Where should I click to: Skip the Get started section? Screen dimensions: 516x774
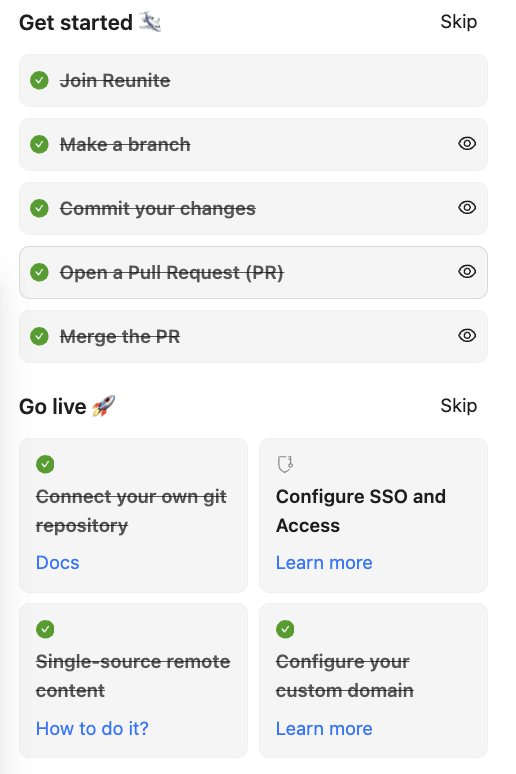pyautogui.click(x=459, y=22)
